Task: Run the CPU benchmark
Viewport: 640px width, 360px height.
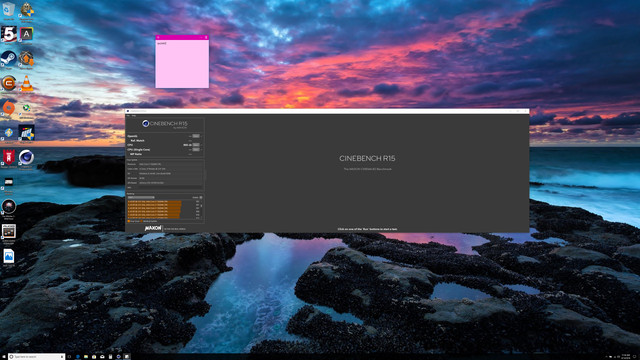Action: [x=196, y=145]
